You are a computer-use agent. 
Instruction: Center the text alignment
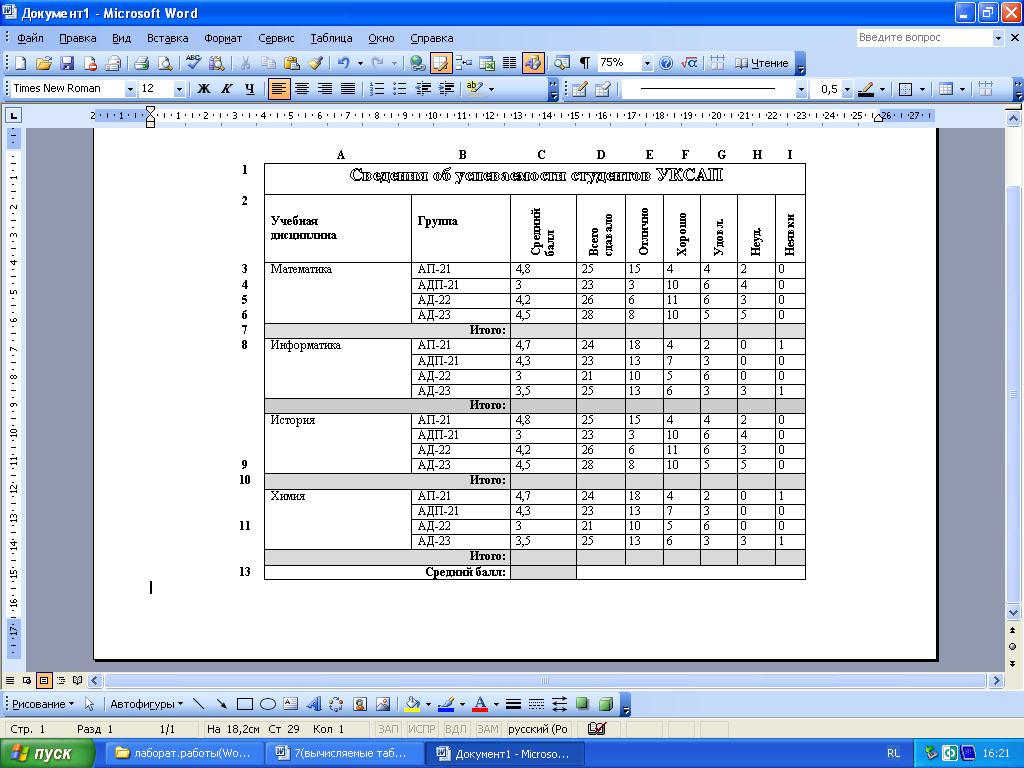click(302, 89)
